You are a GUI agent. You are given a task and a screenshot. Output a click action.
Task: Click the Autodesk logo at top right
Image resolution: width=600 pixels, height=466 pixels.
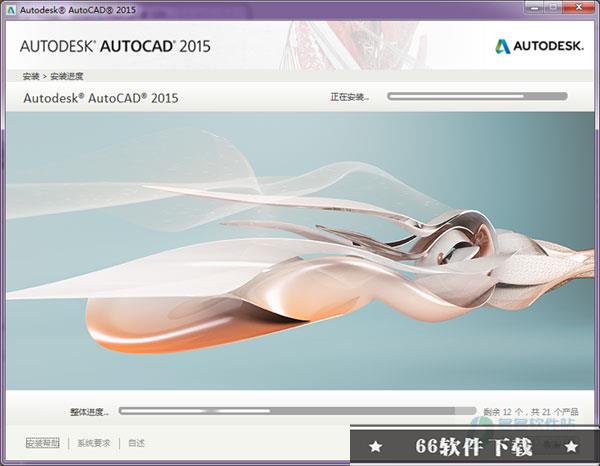pos(539,46)
